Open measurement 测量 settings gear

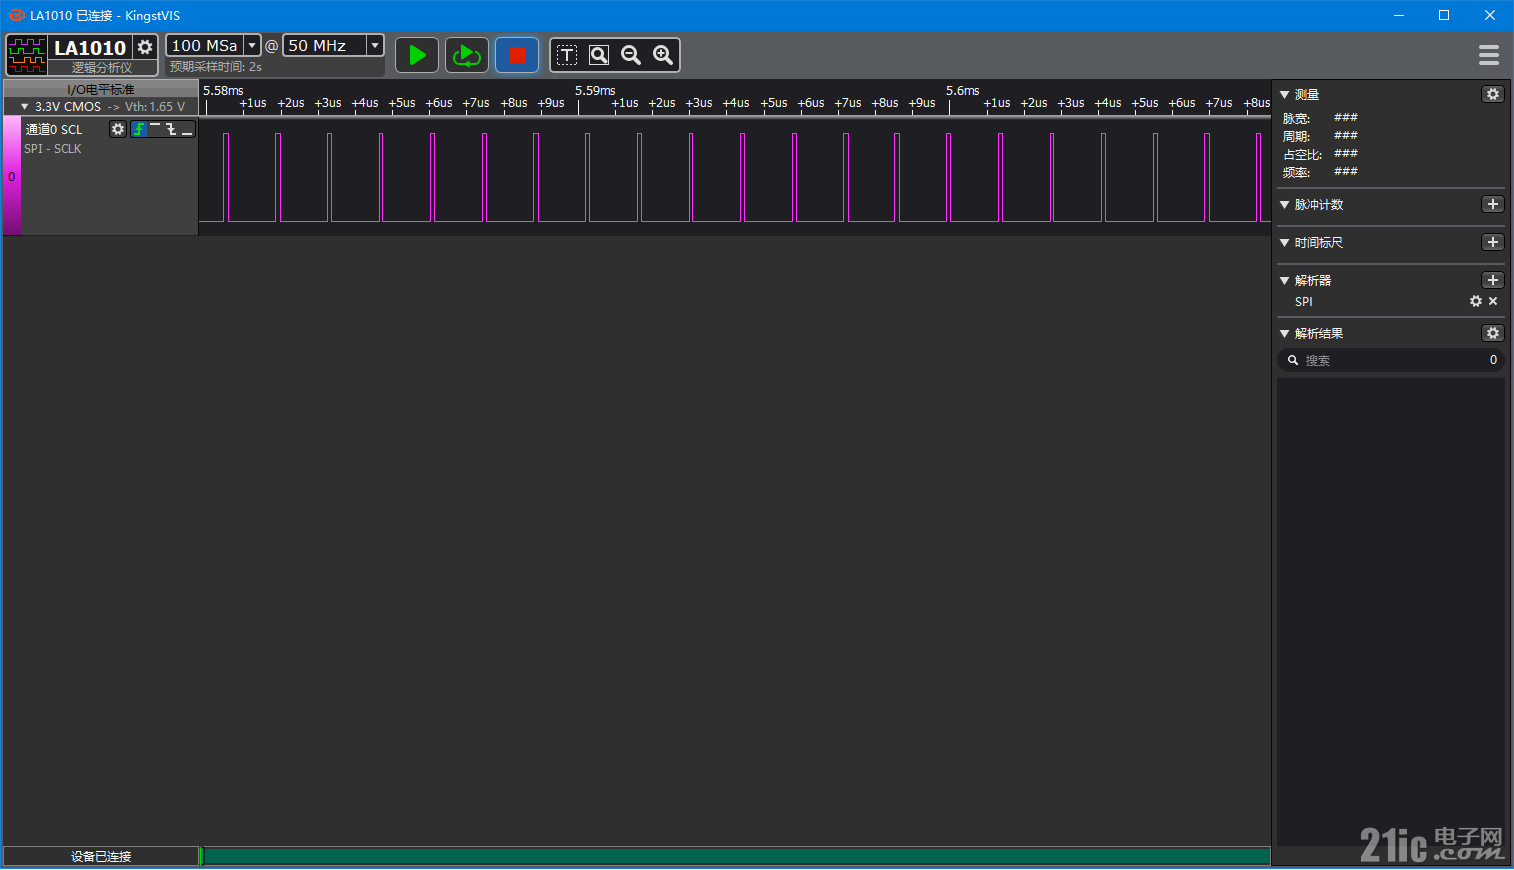point(1493,94)
